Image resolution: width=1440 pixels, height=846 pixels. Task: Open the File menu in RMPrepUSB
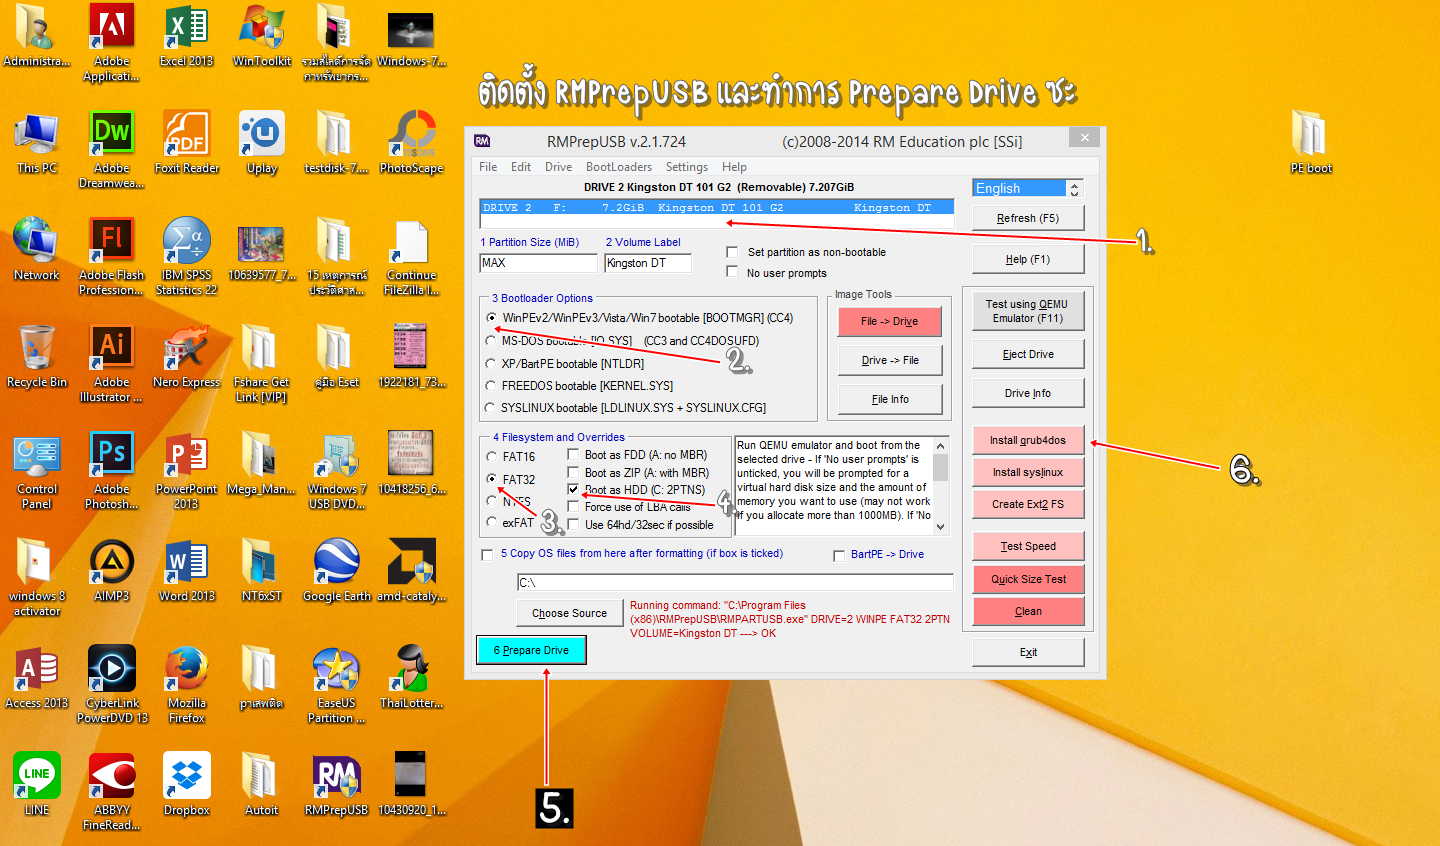coord(488,167)
